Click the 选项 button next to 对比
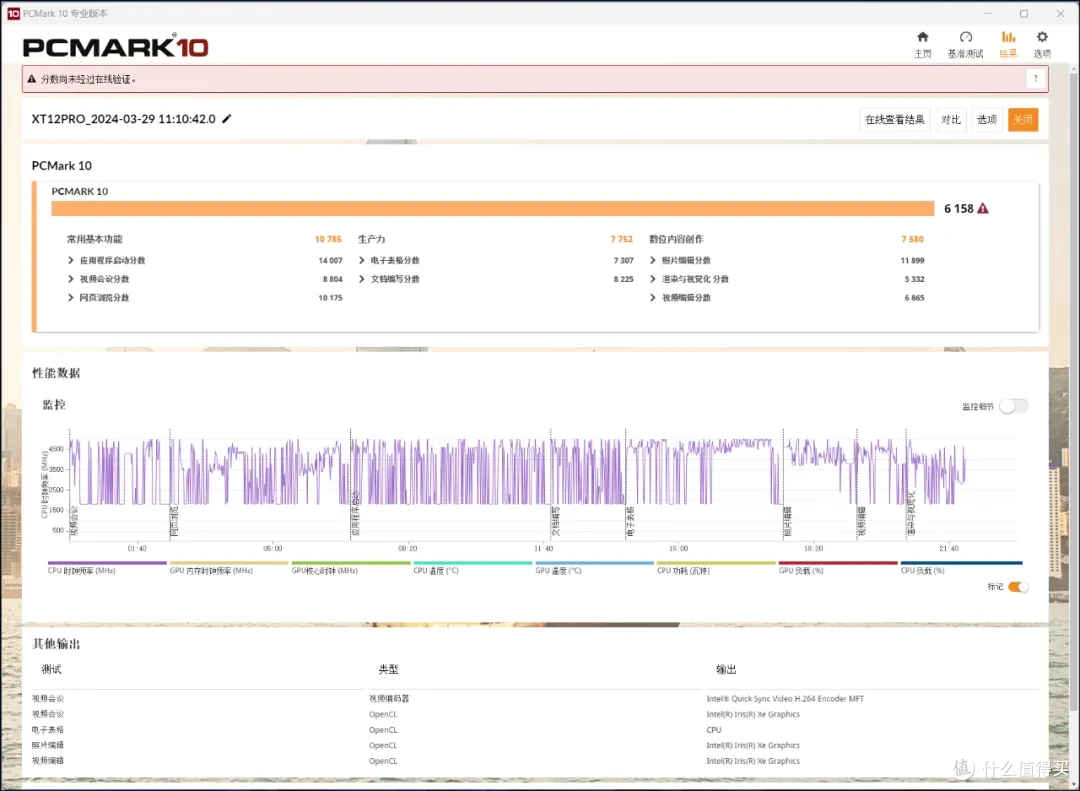 (987, 120)
